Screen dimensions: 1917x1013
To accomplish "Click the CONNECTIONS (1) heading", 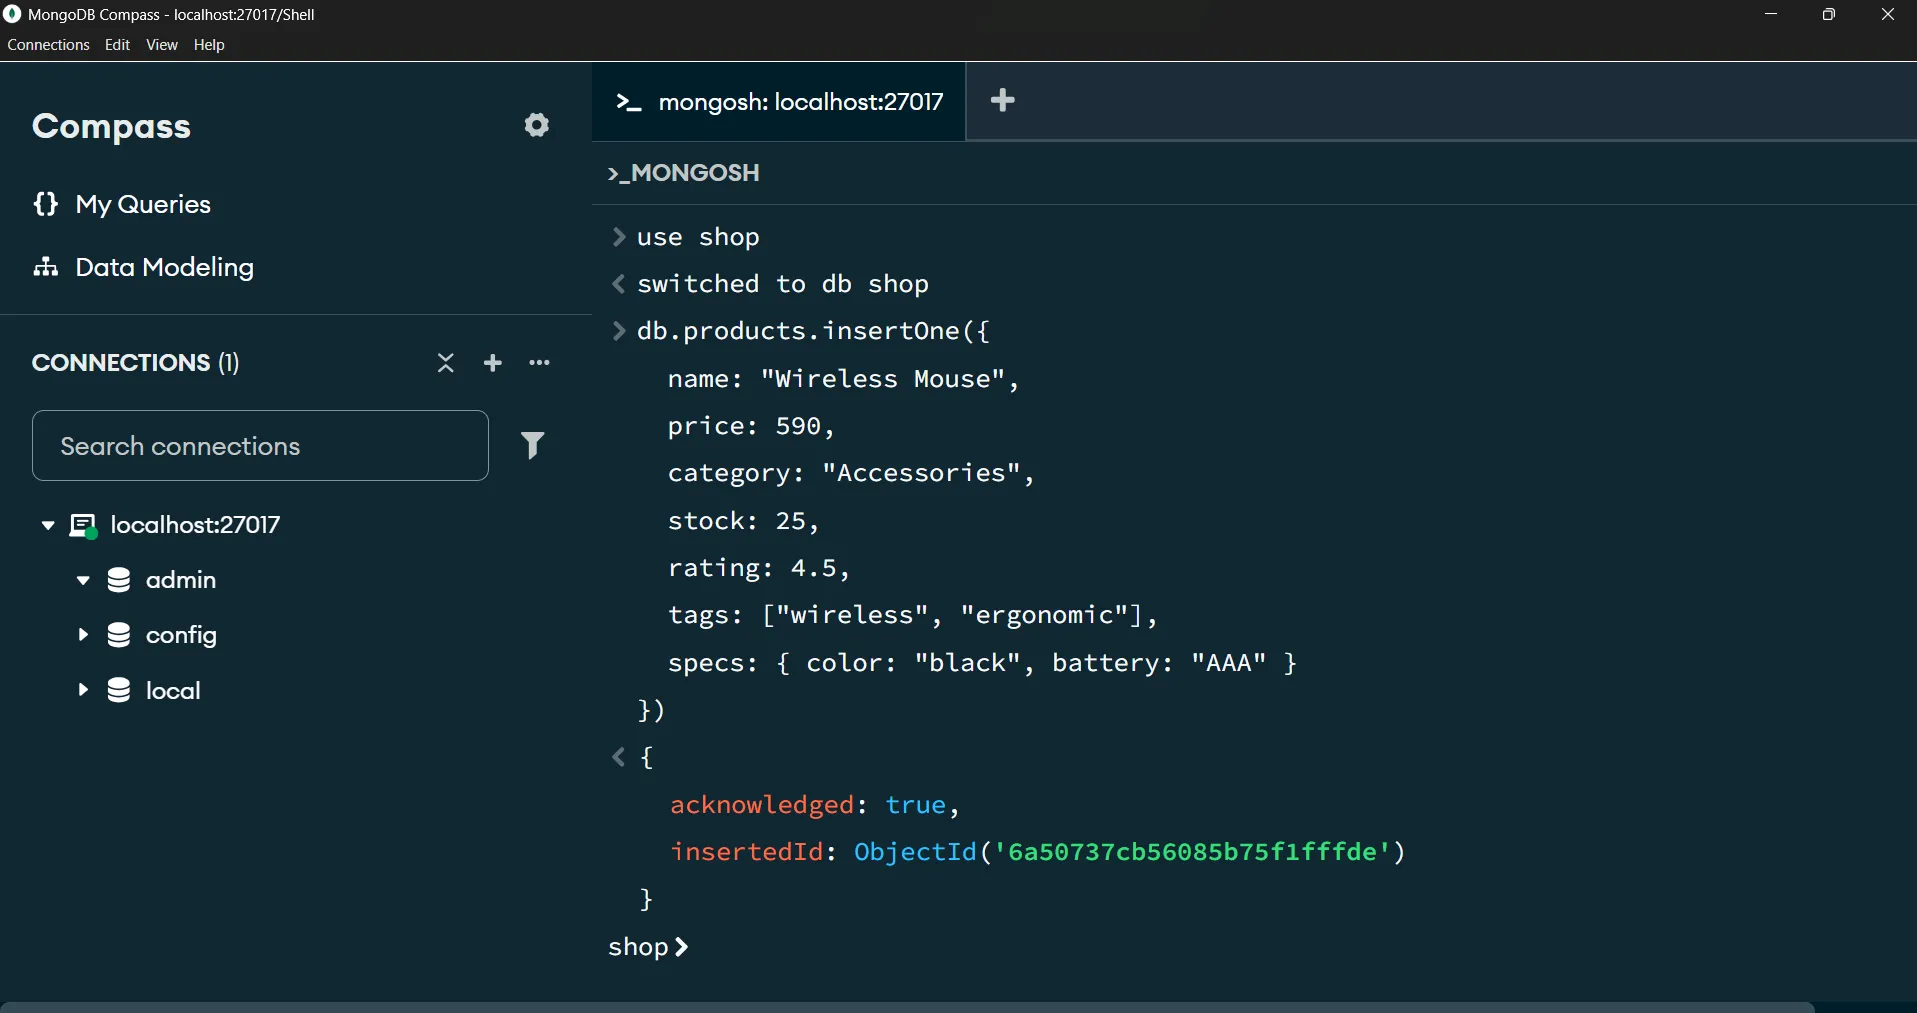I will (x=136, y=363).
